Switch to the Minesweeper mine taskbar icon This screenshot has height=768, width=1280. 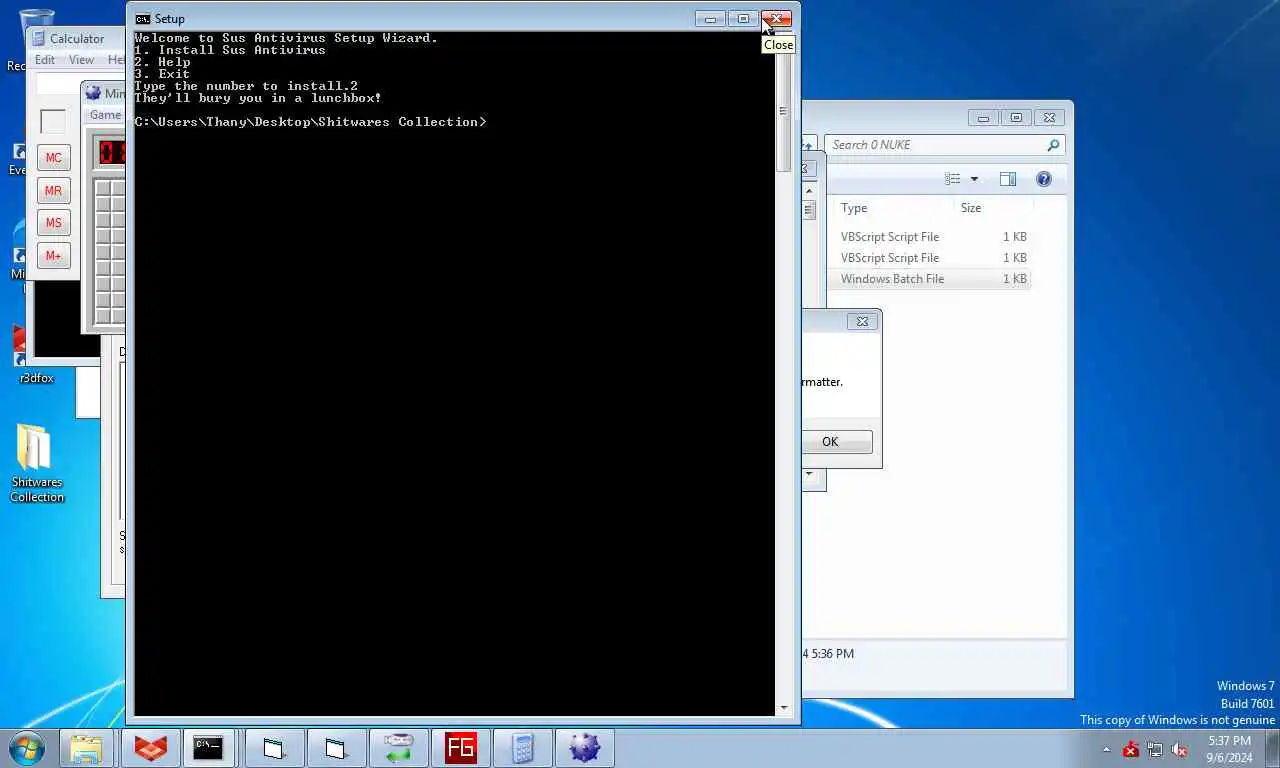pos(584,748)
